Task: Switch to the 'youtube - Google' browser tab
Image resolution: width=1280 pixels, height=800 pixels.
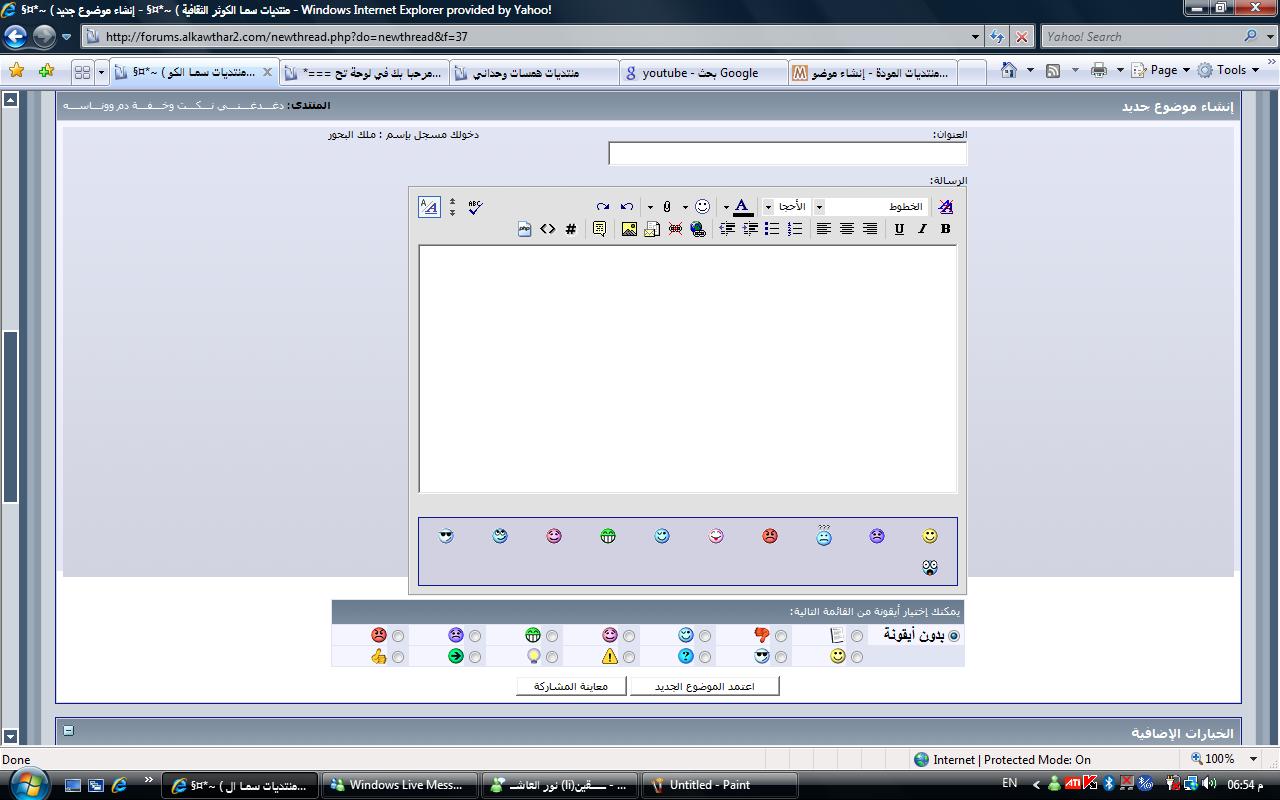Action: tap(700, 72)
